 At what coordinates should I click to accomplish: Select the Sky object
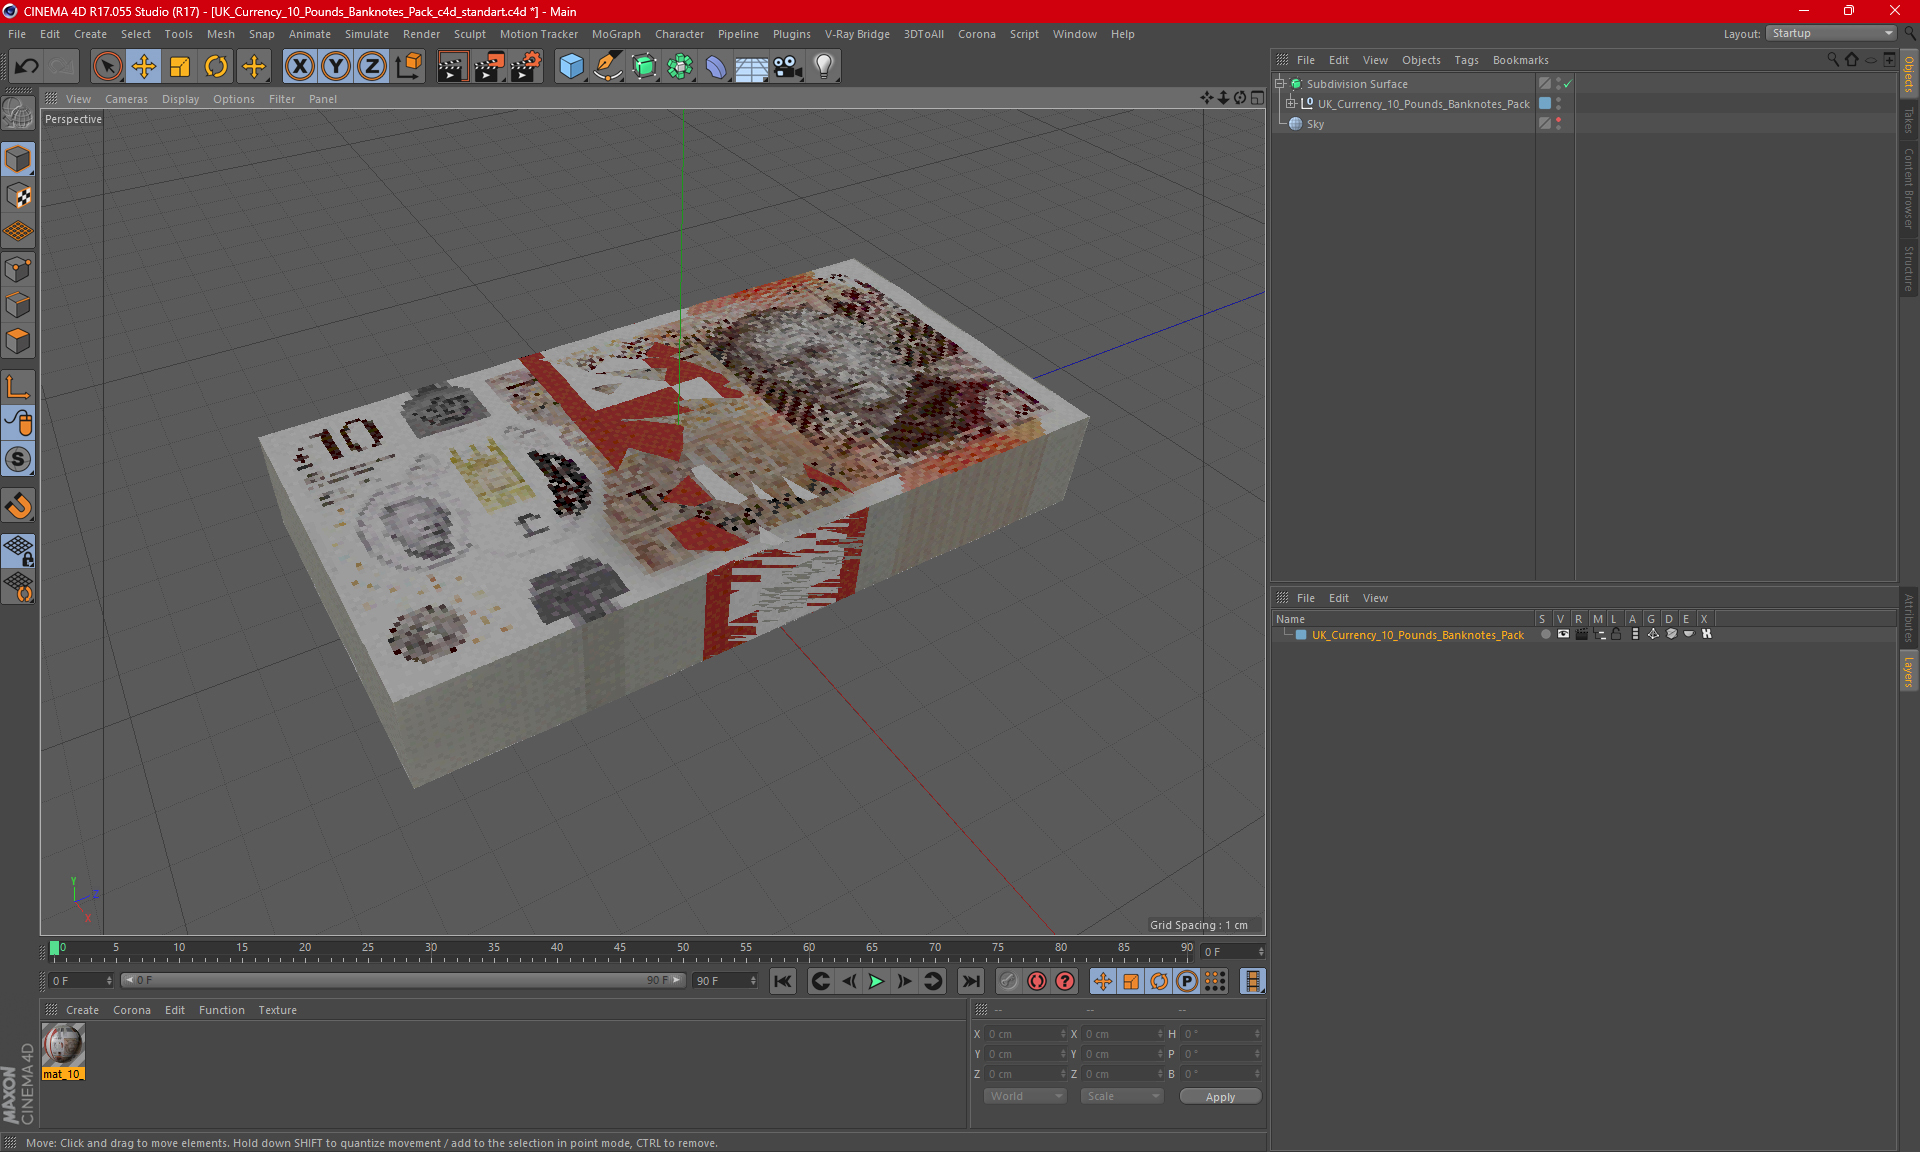point(1315,124)
